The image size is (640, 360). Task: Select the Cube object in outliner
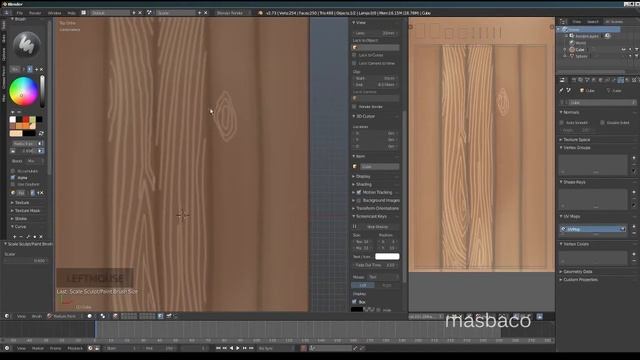point(580,49)
